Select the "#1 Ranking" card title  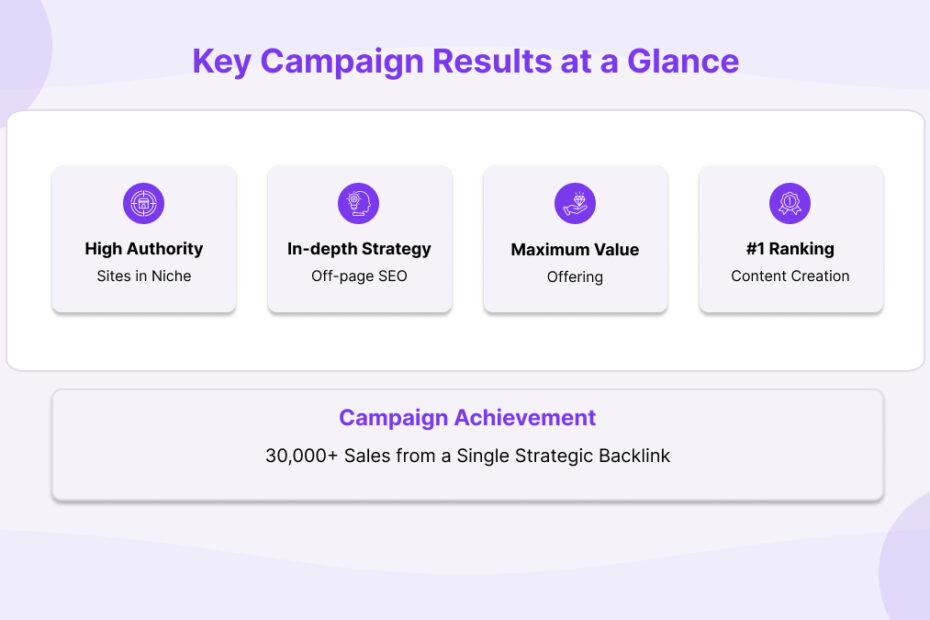coord(790,249)
